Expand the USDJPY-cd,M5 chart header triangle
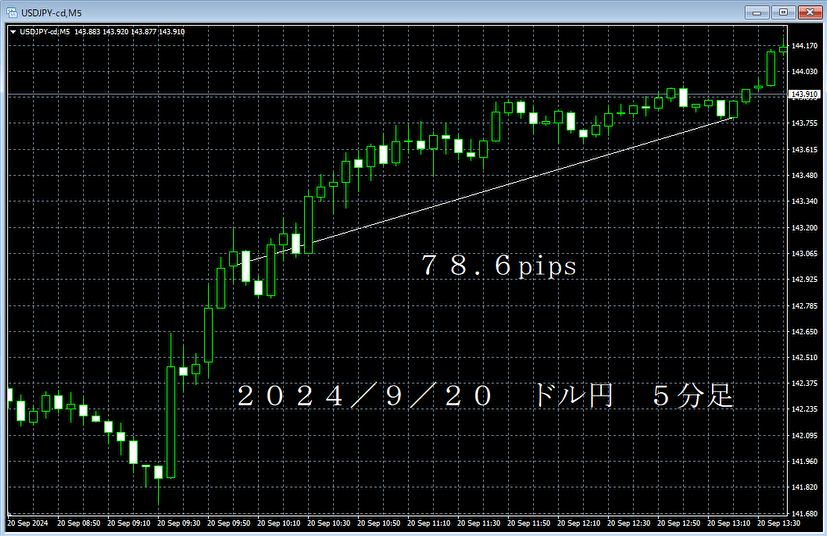827x536 pixels. tap(13, 32)
